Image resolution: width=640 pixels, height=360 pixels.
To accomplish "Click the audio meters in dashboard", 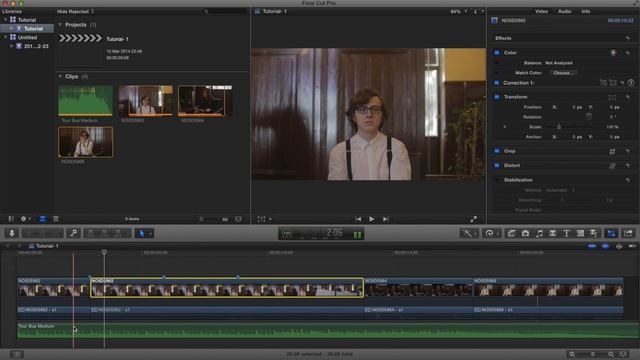I will 358,234.
